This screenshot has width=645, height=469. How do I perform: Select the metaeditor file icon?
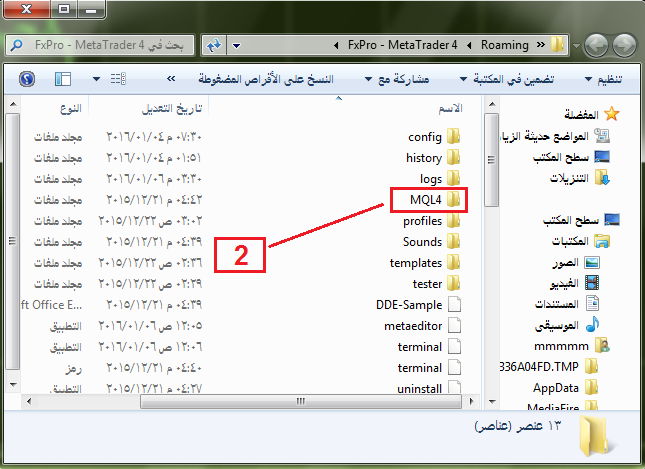454,325
